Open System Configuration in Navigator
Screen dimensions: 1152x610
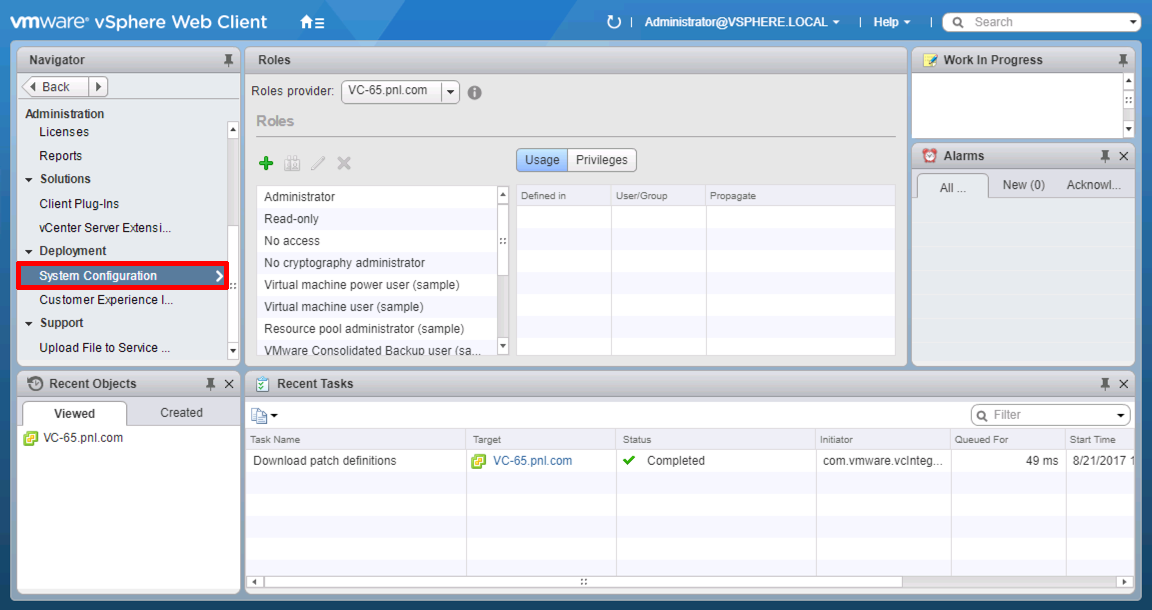pos(123,276)
